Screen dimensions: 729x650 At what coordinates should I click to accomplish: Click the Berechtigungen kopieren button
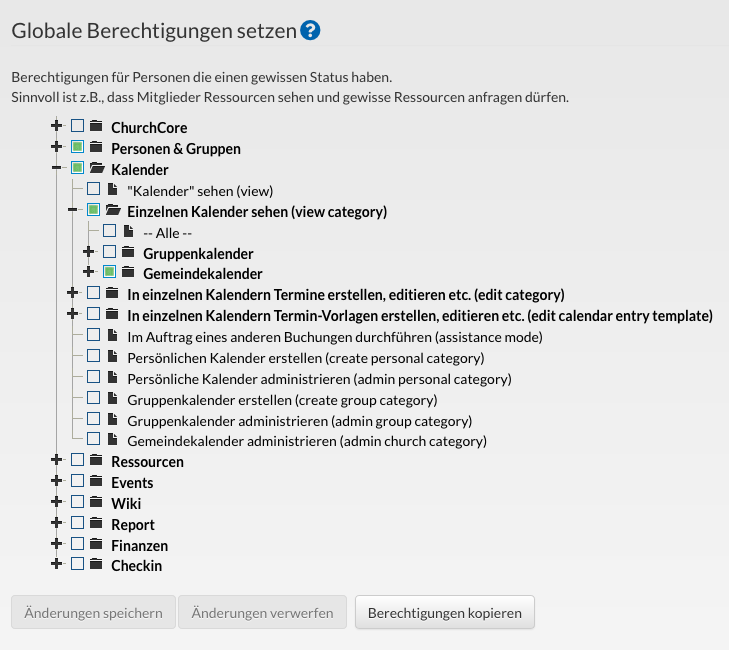[x=444, y=612]
